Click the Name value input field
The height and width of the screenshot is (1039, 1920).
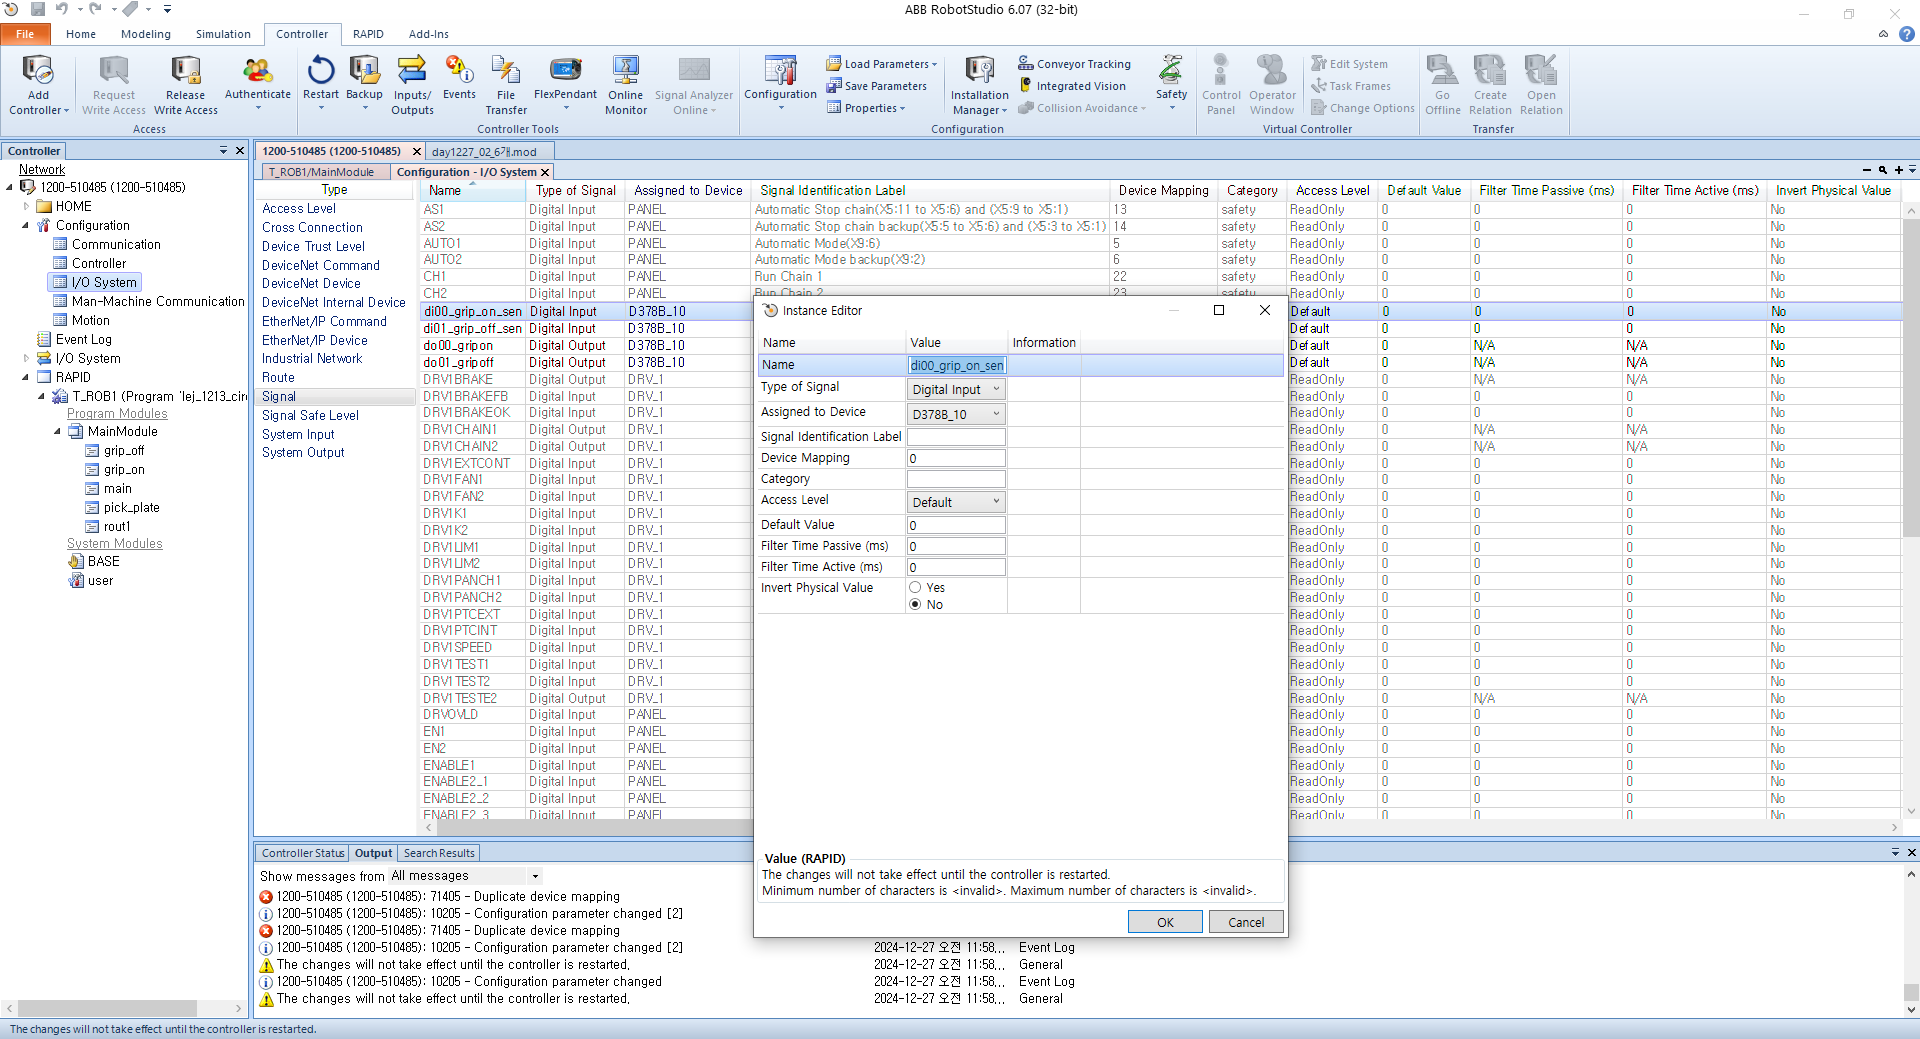click(x=956, y=366)
